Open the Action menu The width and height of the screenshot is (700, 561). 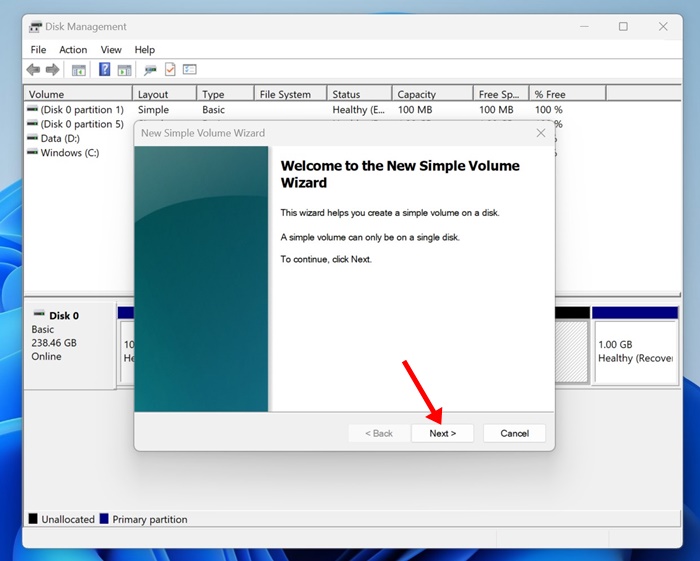pos(73,50)
